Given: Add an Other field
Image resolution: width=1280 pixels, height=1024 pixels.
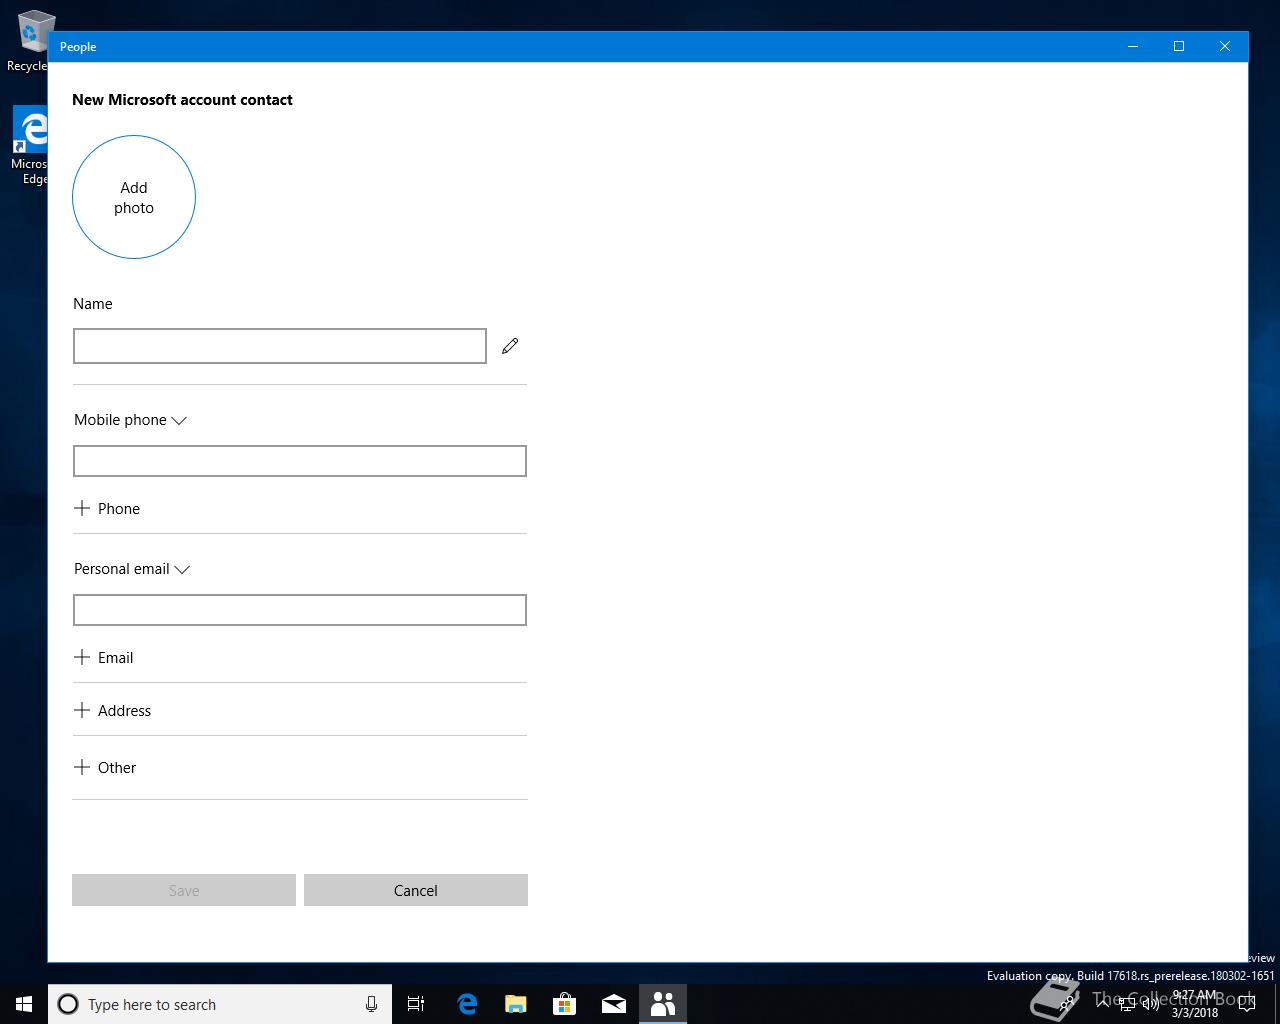Looking at the screenshot, I should pos(105,767).
